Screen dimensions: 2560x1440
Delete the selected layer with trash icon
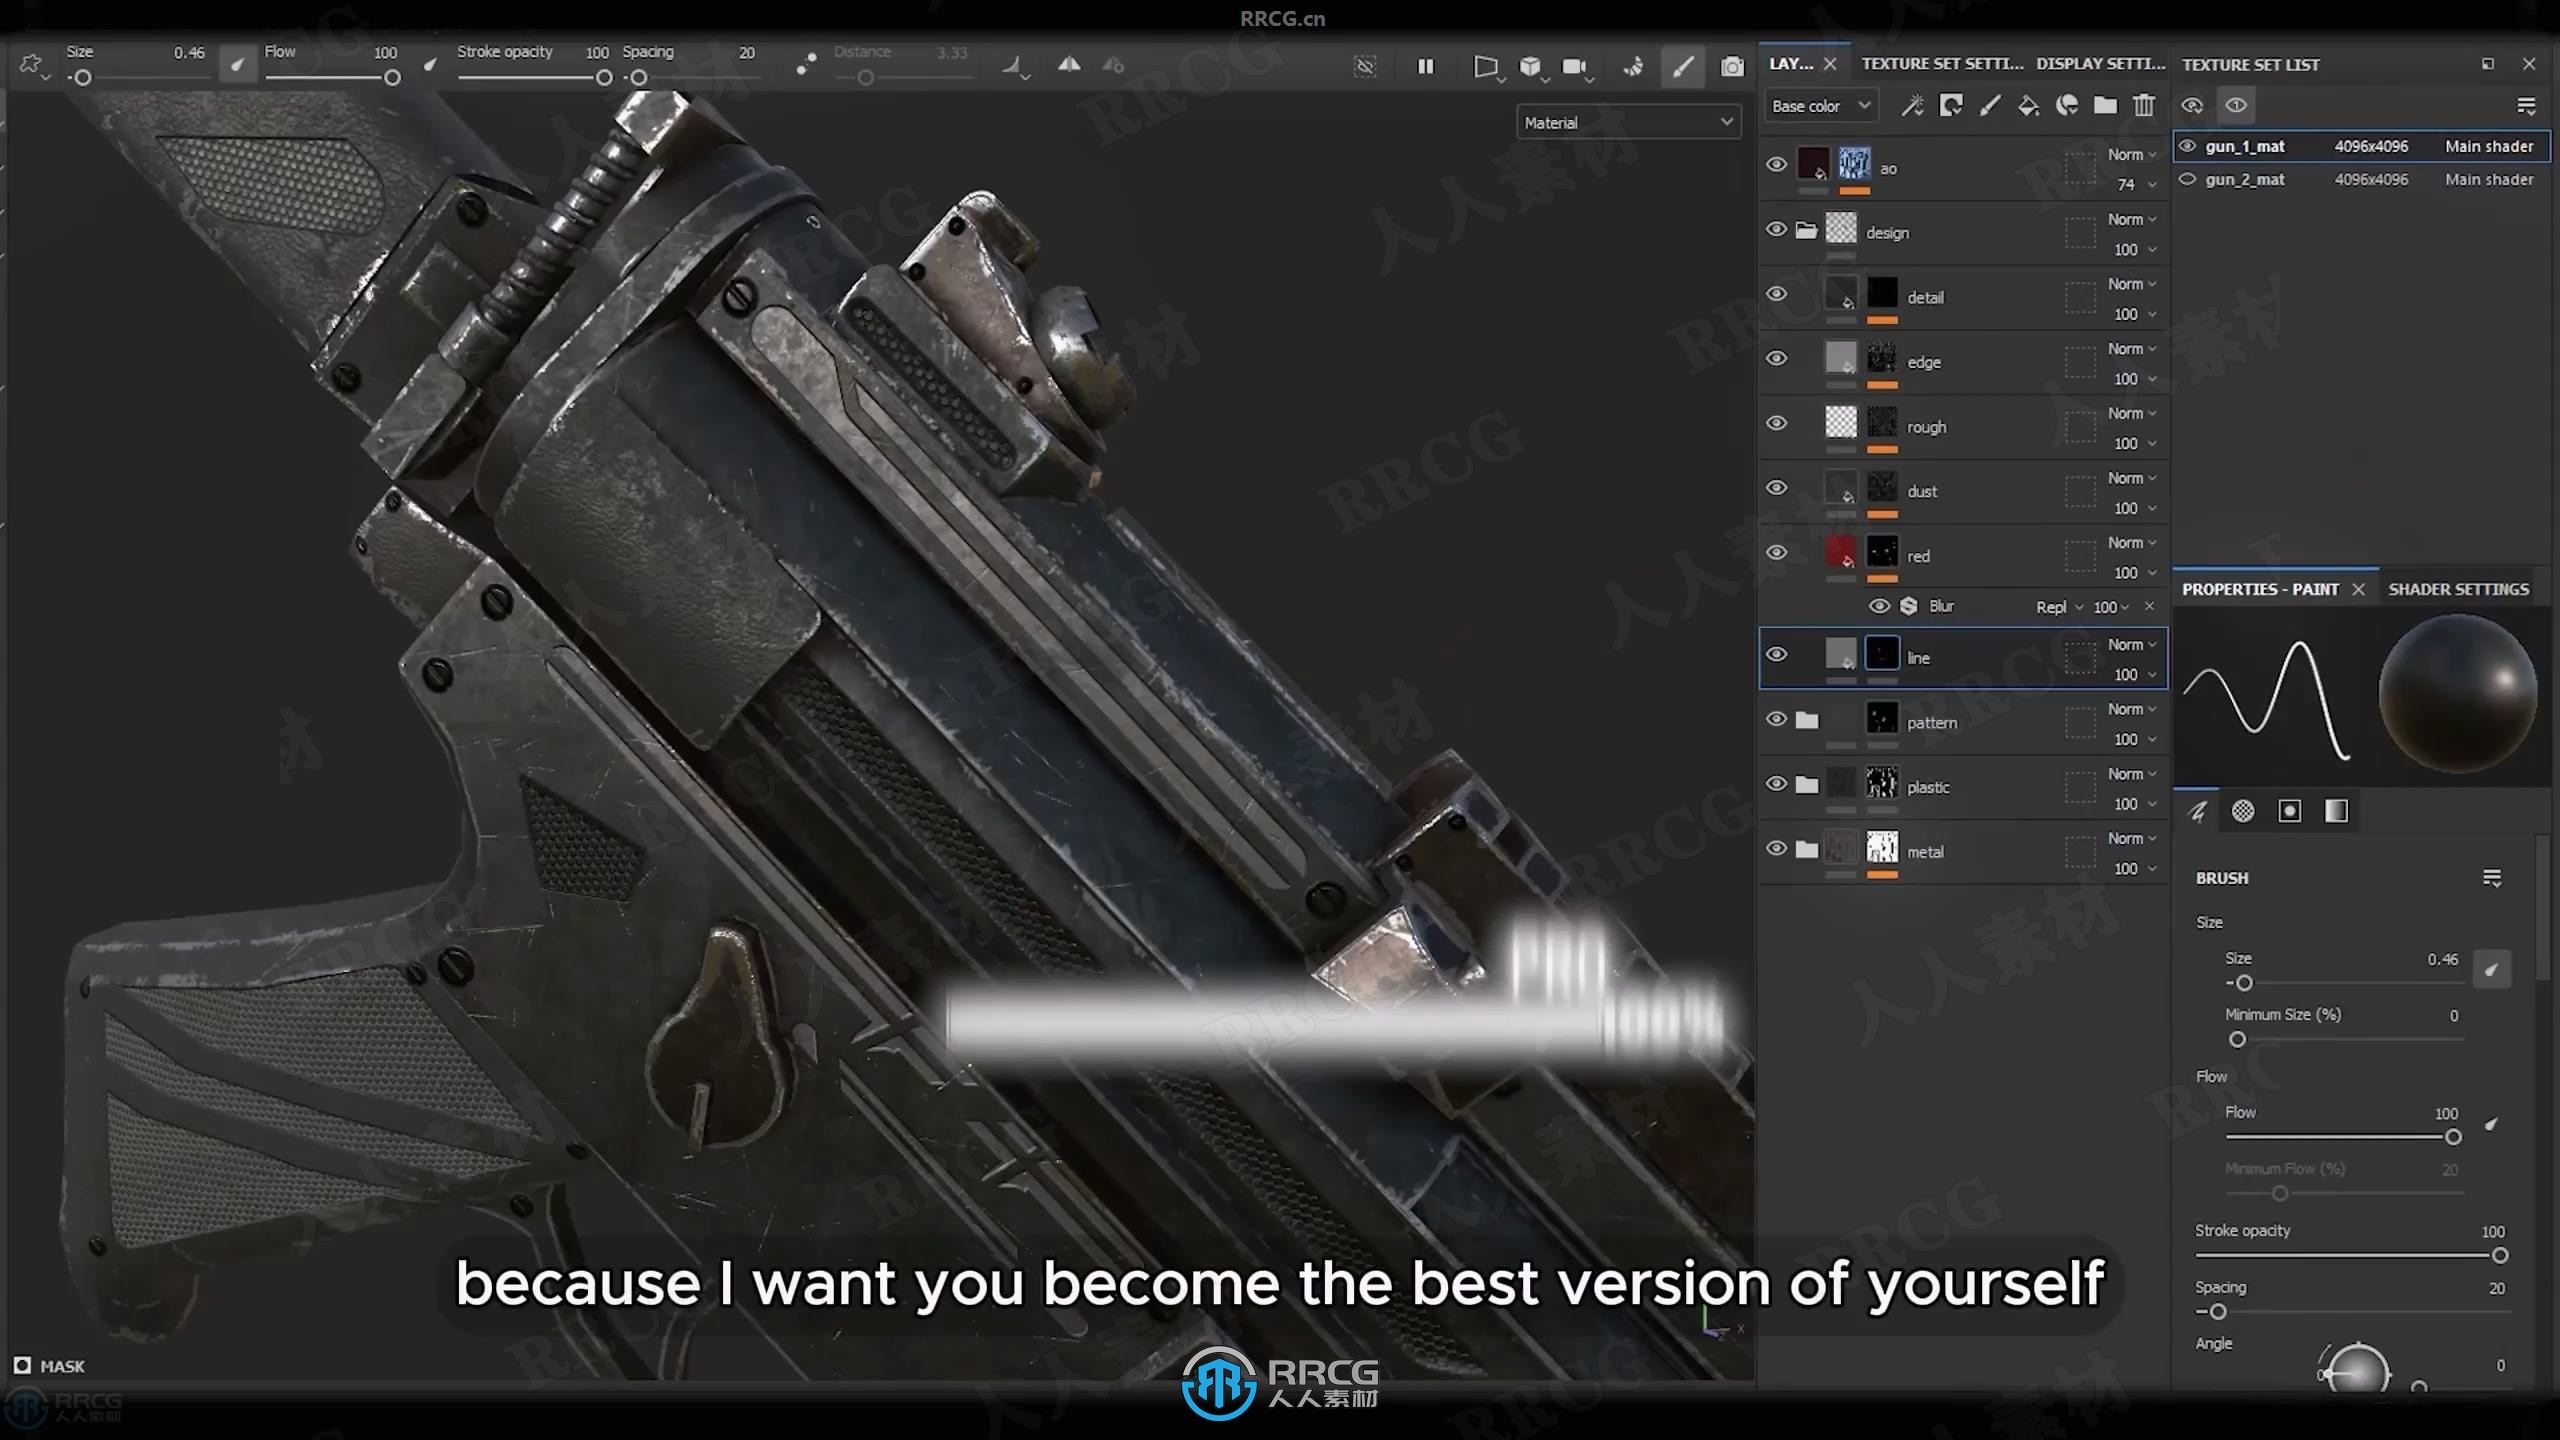point(2143,106)
